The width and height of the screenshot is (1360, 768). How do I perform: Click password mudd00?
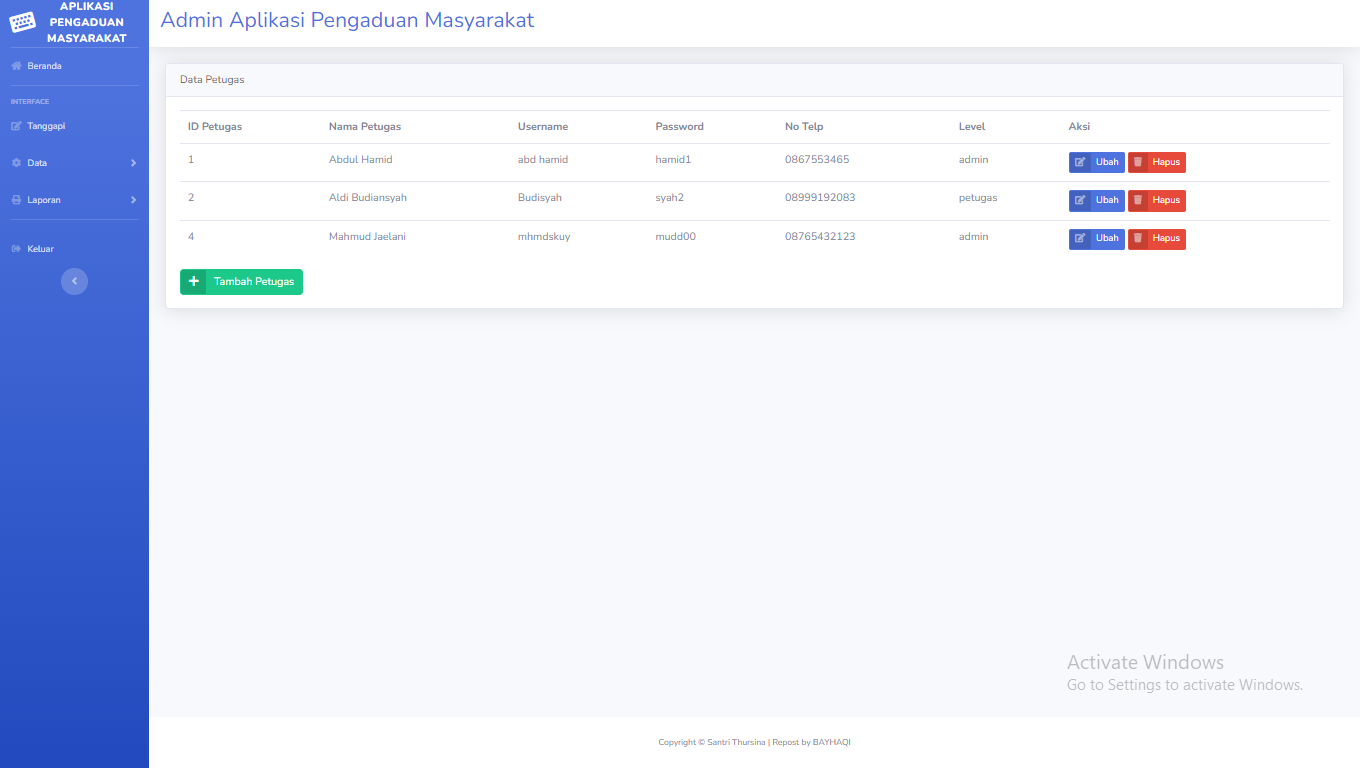pyautogui.click(x=676, y=237)
